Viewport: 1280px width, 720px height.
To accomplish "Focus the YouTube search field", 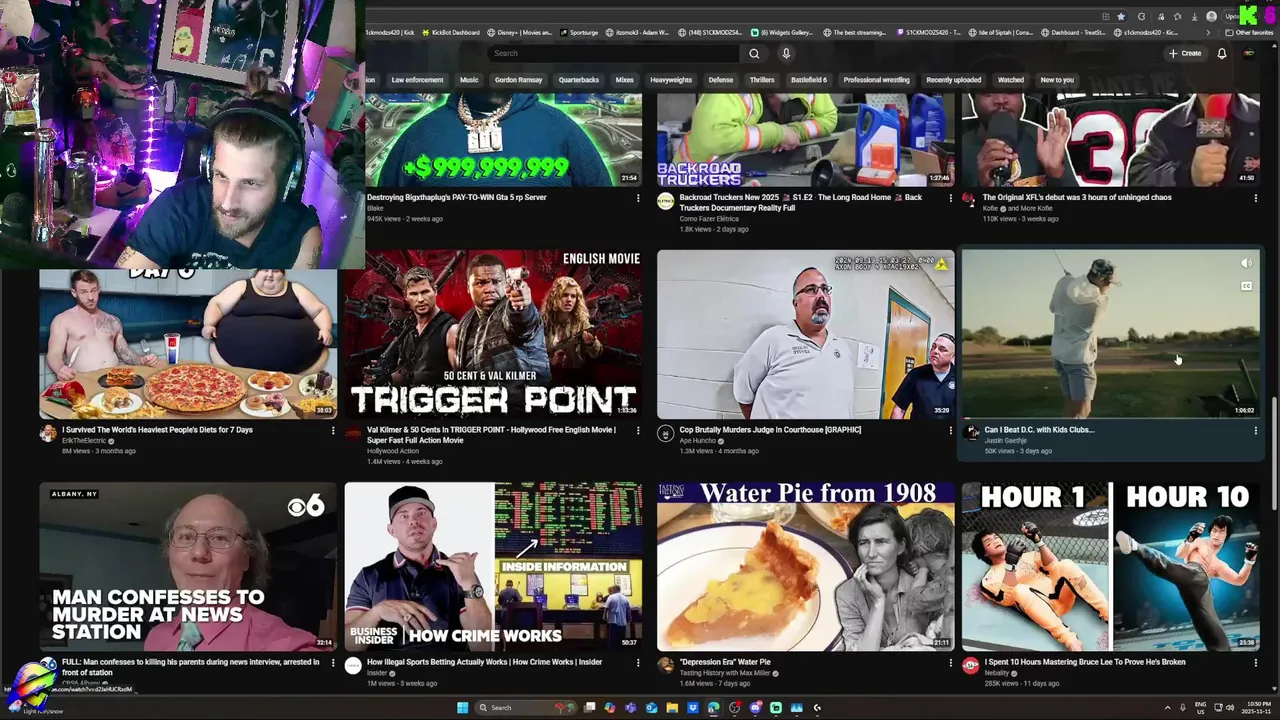I will point(615,53).
